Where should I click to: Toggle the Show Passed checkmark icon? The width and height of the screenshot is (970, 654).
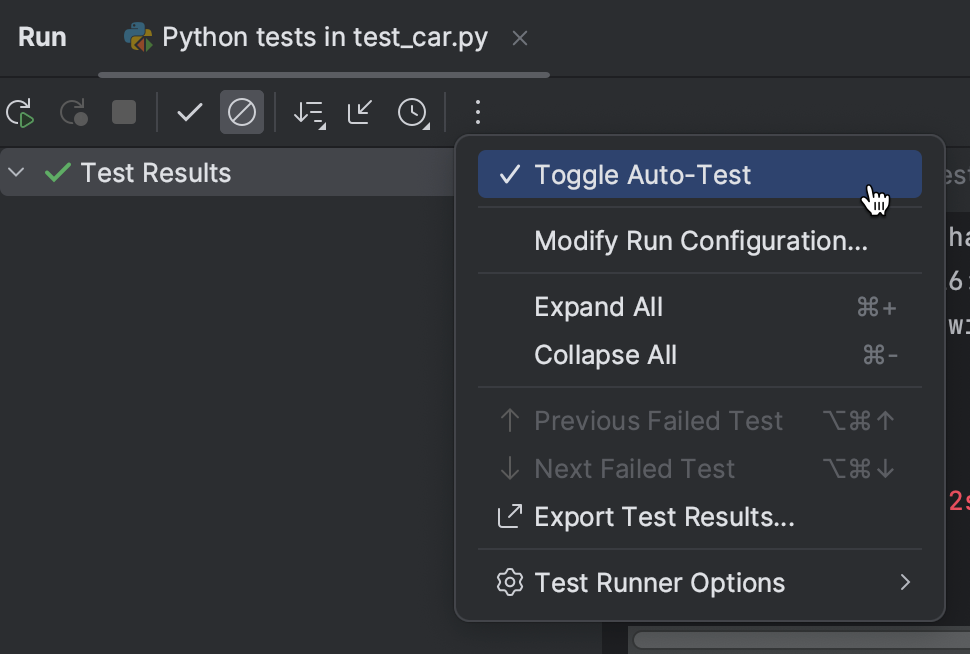click(x=189, y=112)
